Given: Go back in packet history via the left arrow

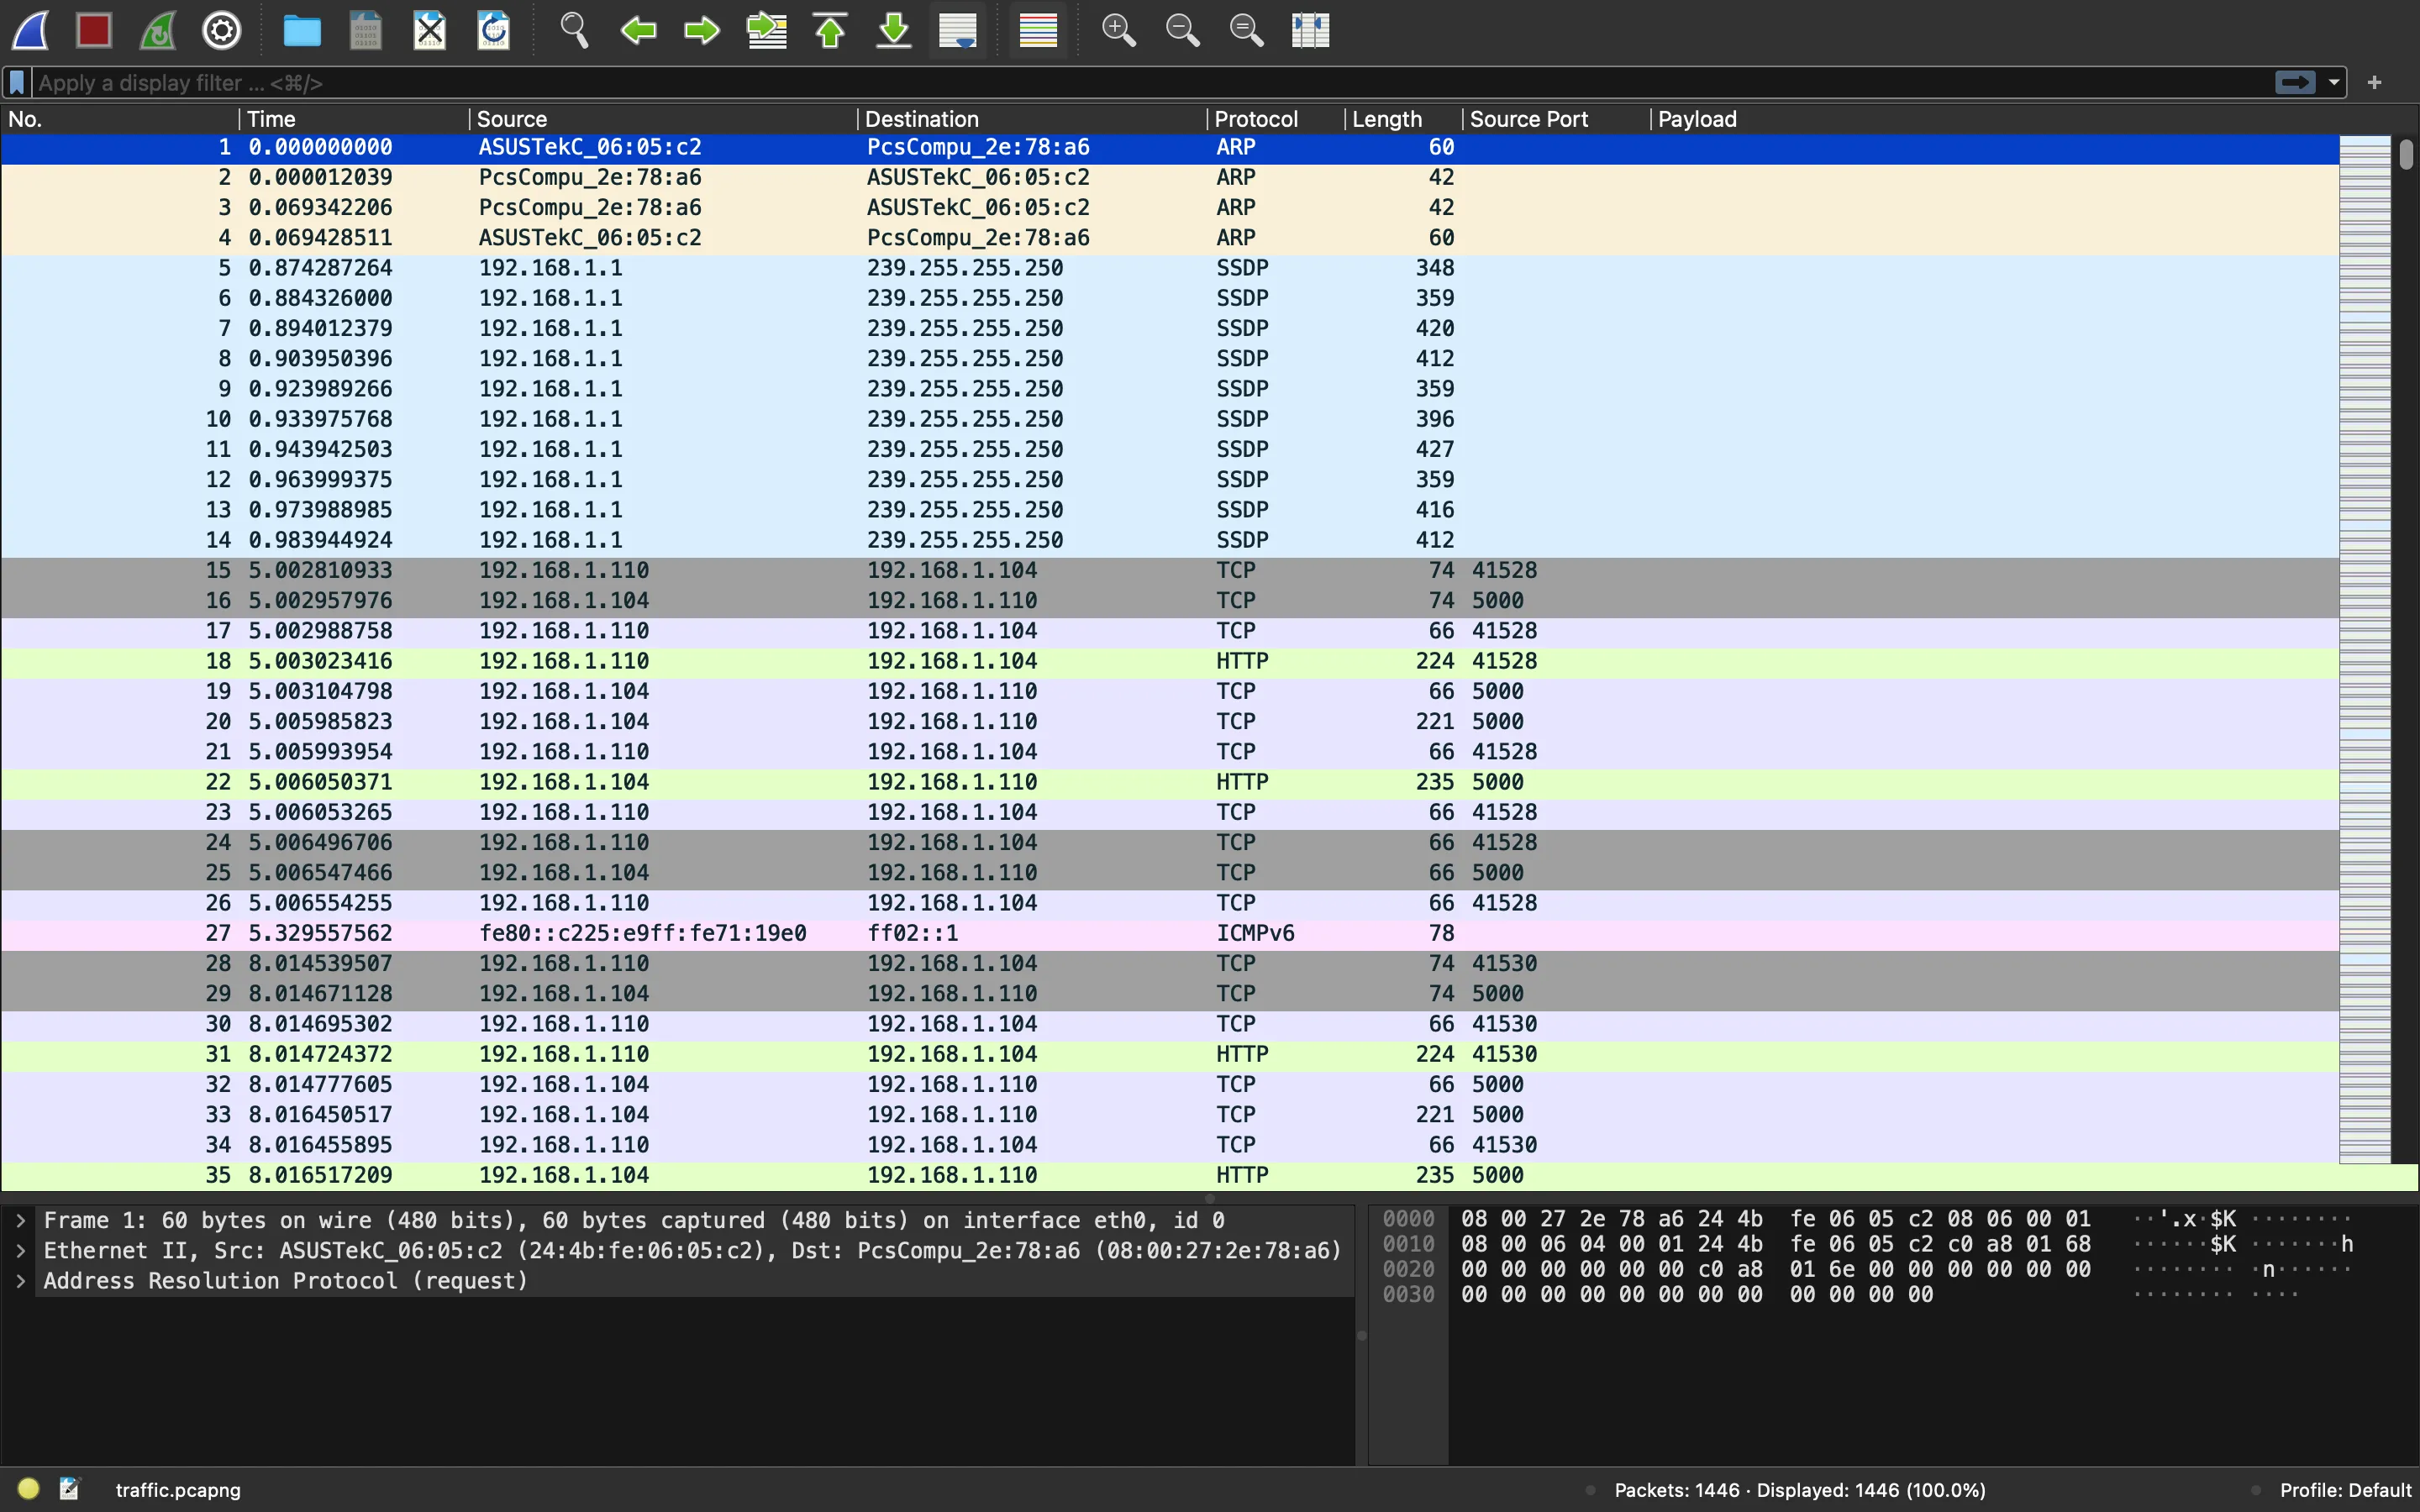Looking at the screenshot, I should click(x=638, y=30).
